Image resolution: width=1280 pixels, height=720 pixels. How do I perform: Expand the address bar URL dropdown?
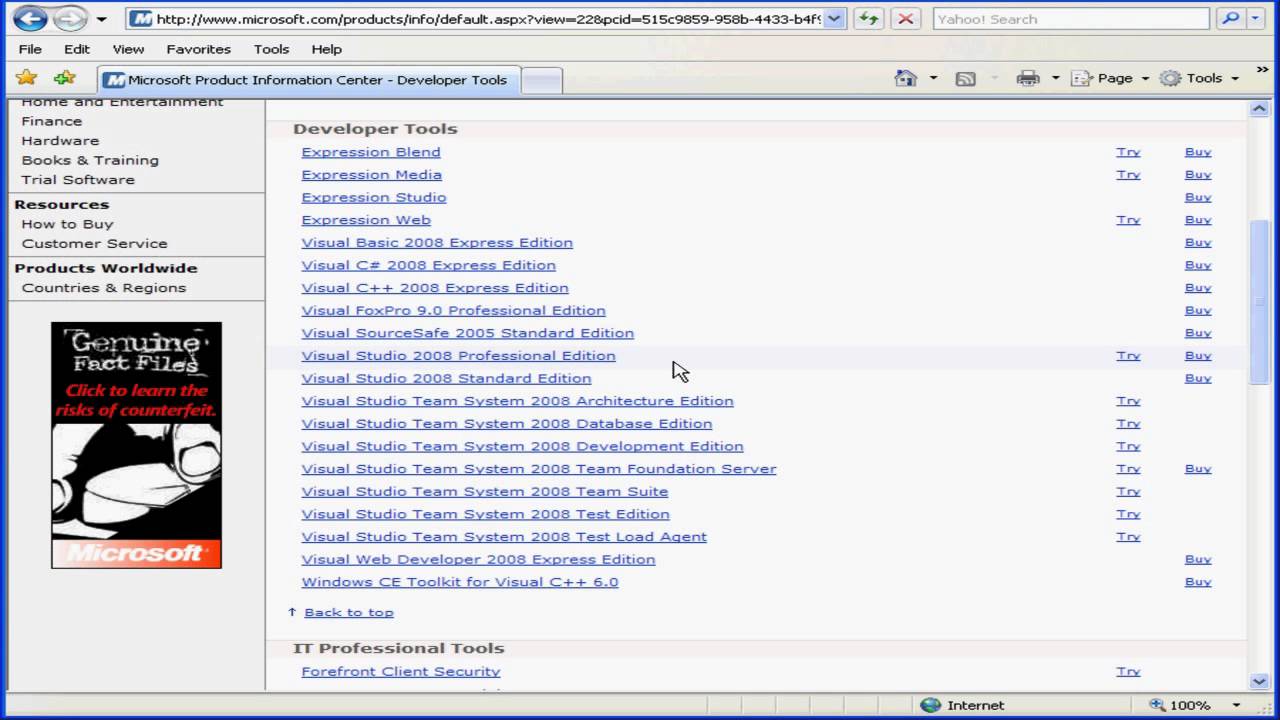click(x=834, y=19)
